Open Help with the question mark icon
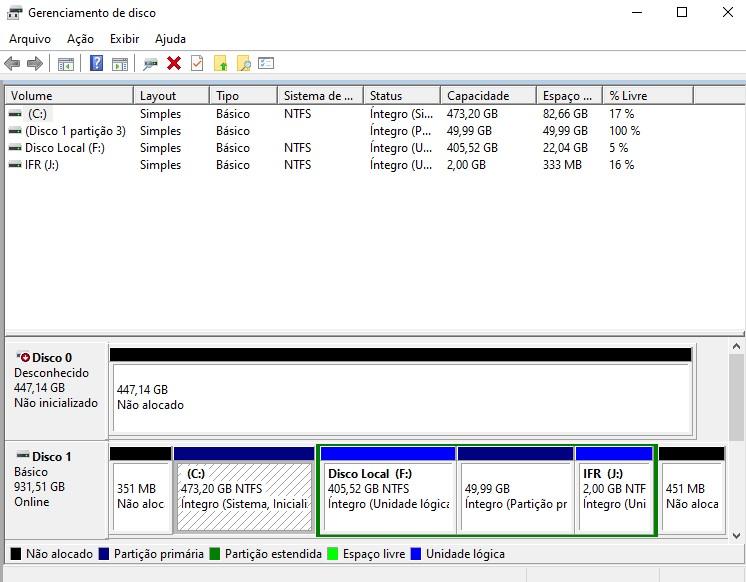 [97, 63]
